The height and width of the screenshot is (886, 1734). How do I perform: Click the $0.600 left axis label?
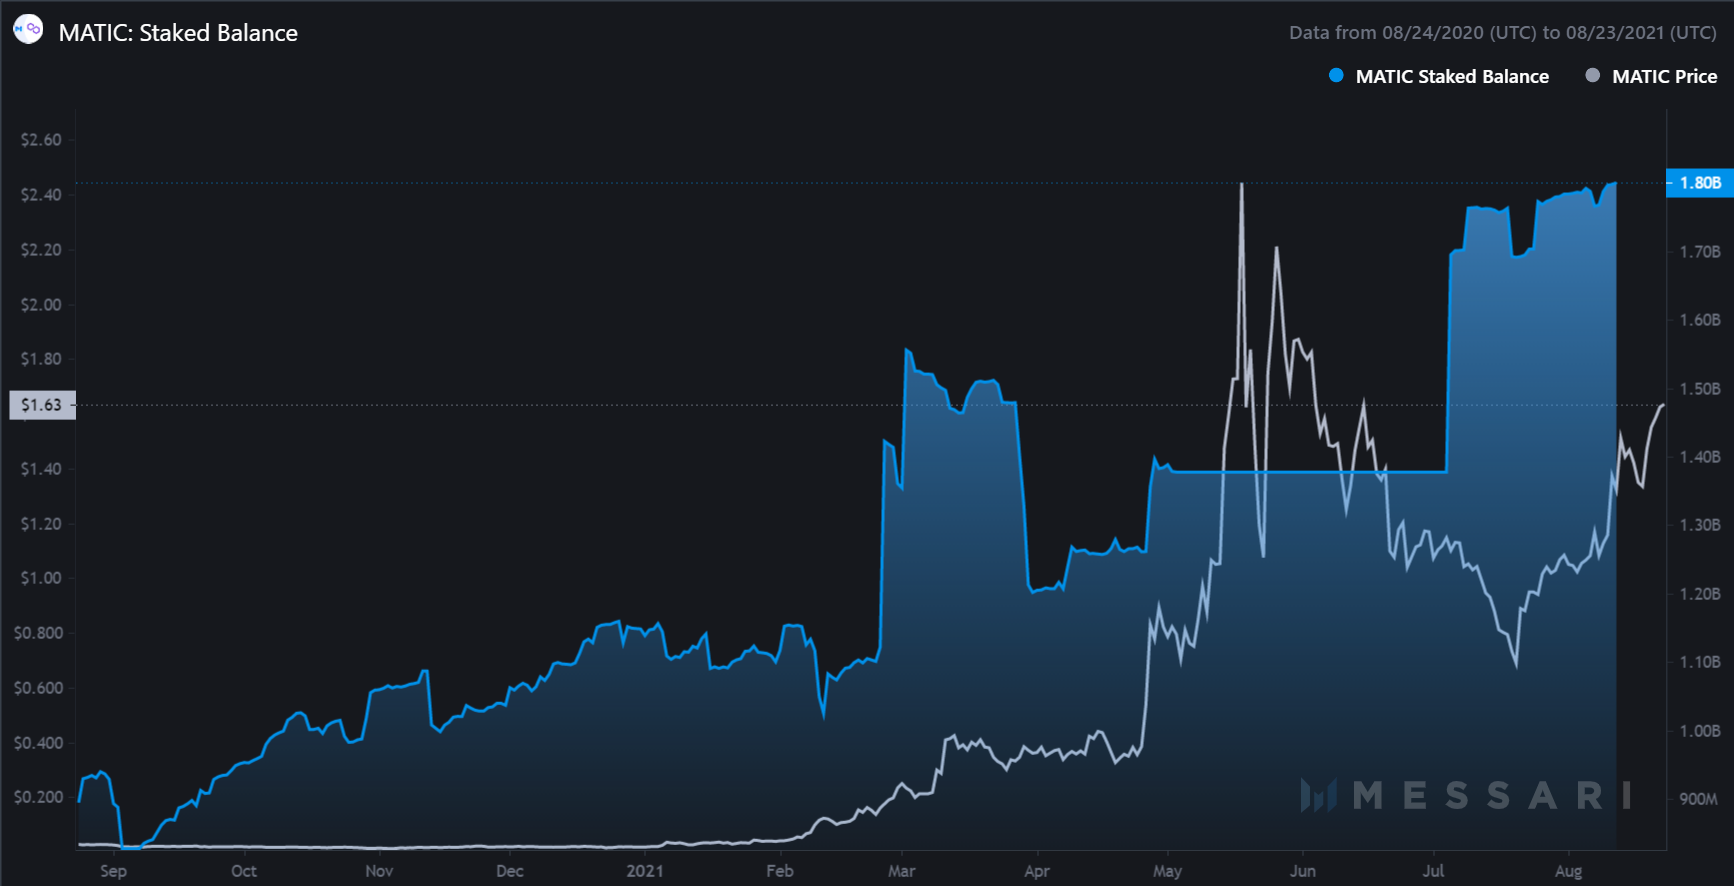pyautogui.click(x=38, y=688)
